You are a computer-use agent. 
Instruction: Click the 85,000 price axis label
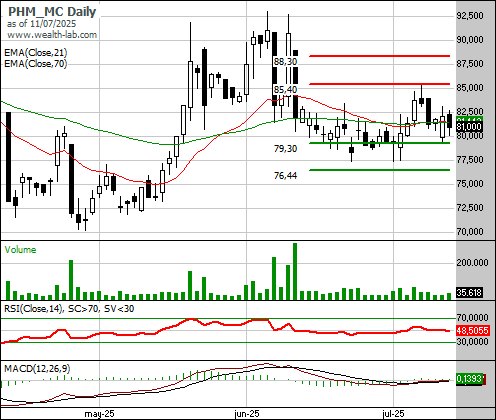pos(470,88)
